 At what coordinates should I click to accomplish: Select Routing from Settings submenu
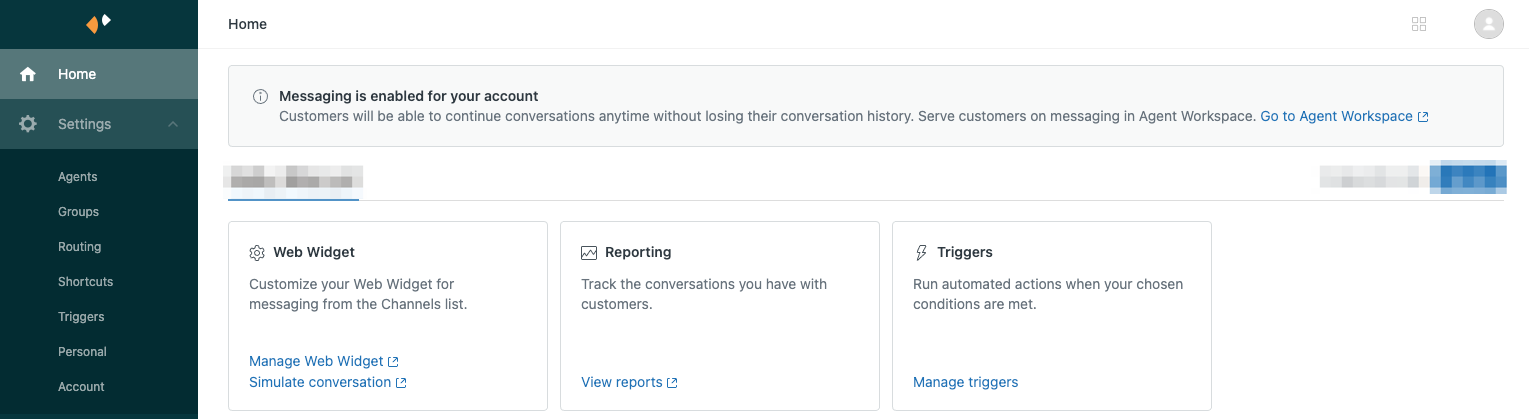coord(79,247)
